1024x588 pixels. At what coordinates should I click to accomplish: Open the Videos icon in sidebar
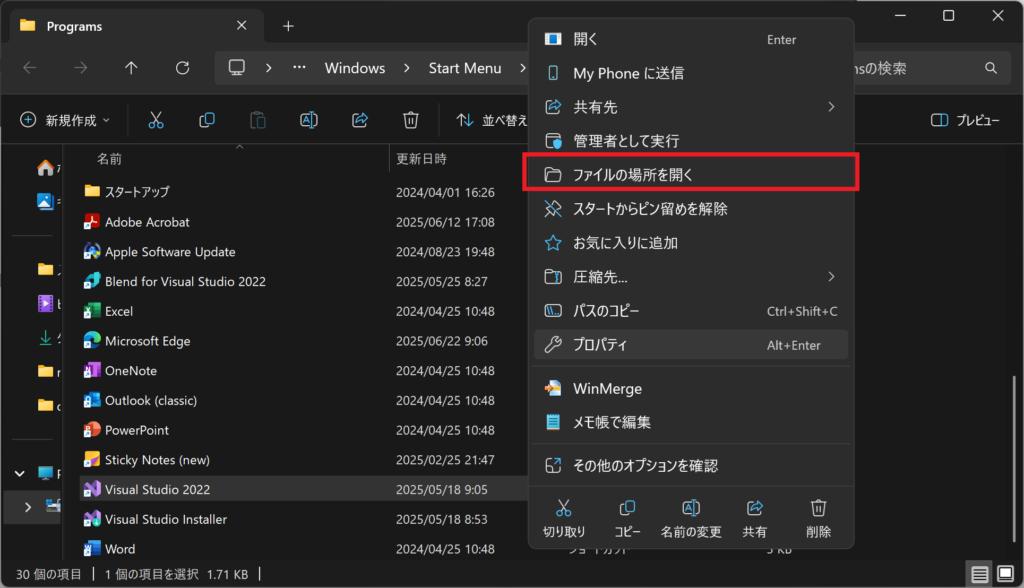(x=45, y=303)
